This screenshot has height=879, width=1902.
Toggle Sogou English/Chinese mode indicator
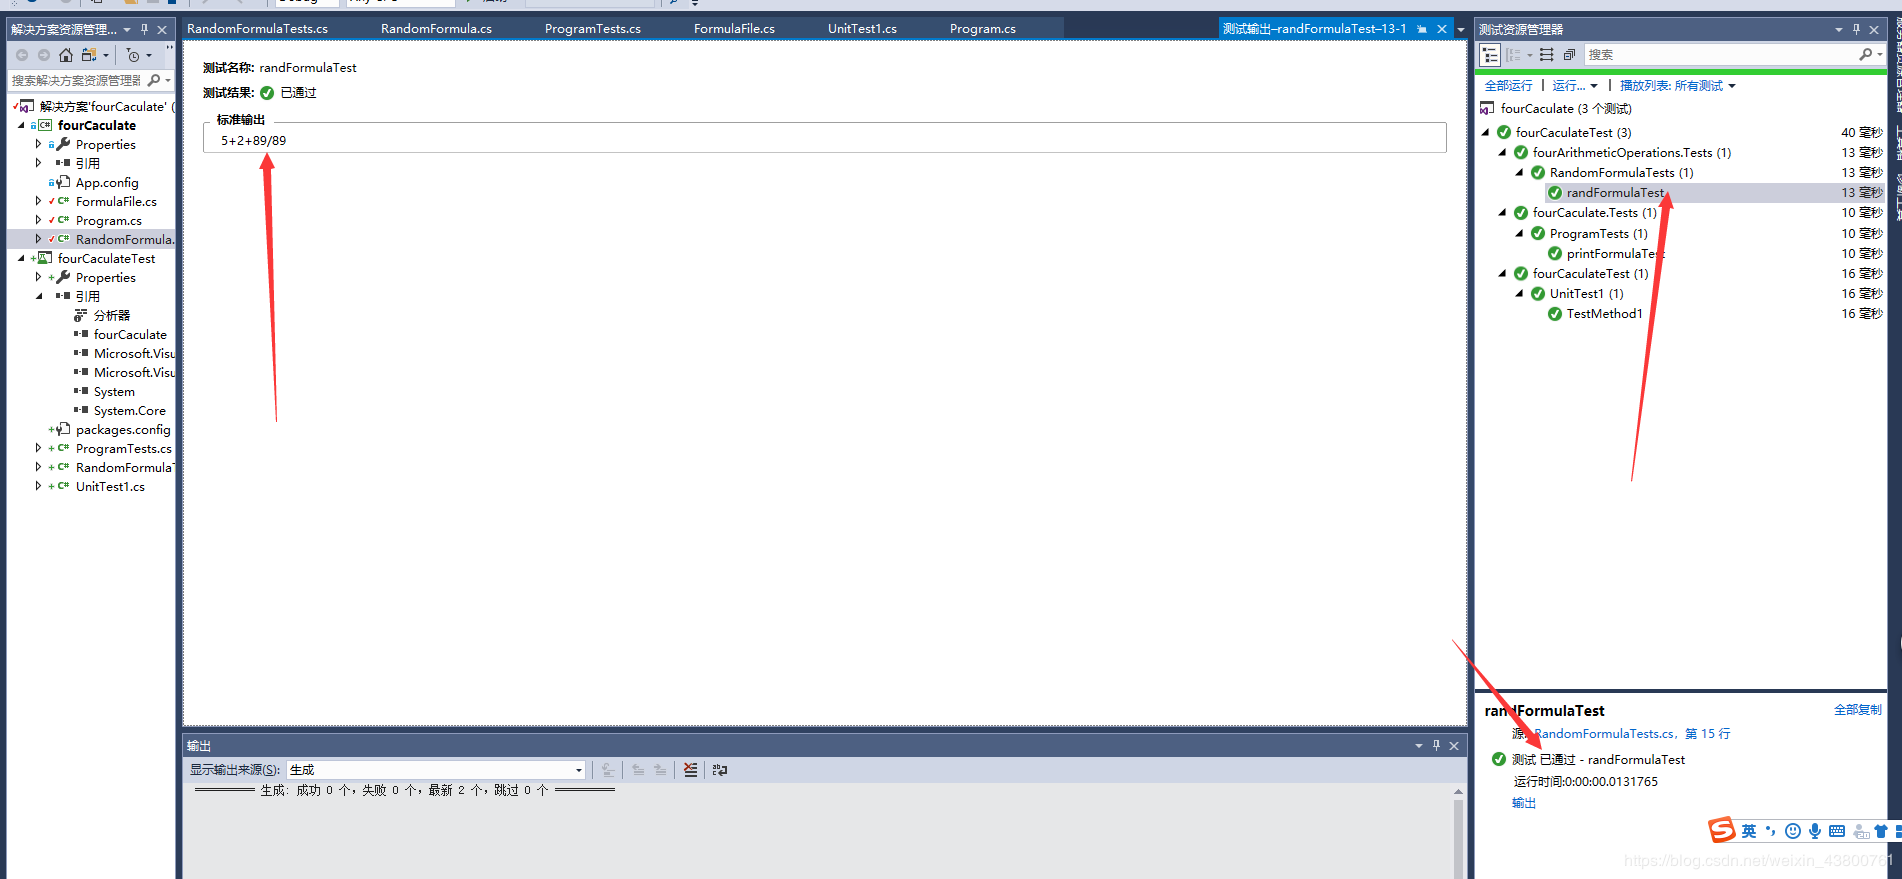click(x=1749, y=831)
